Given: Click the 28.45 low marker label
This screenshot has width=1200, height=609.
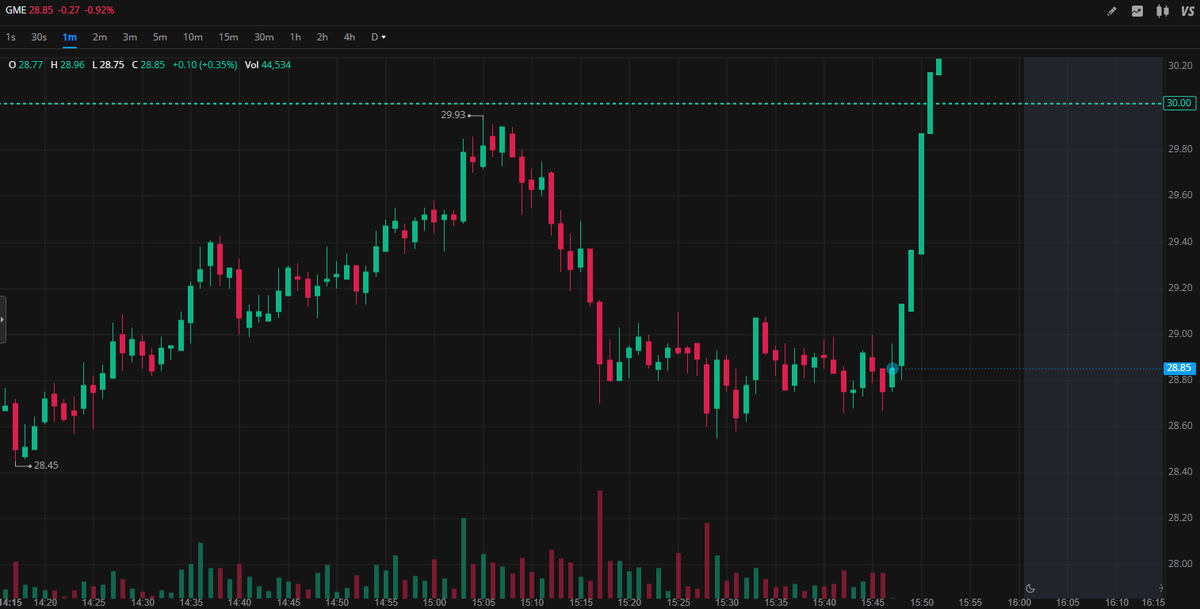Looking at the screenshot, I should (45, 464).
